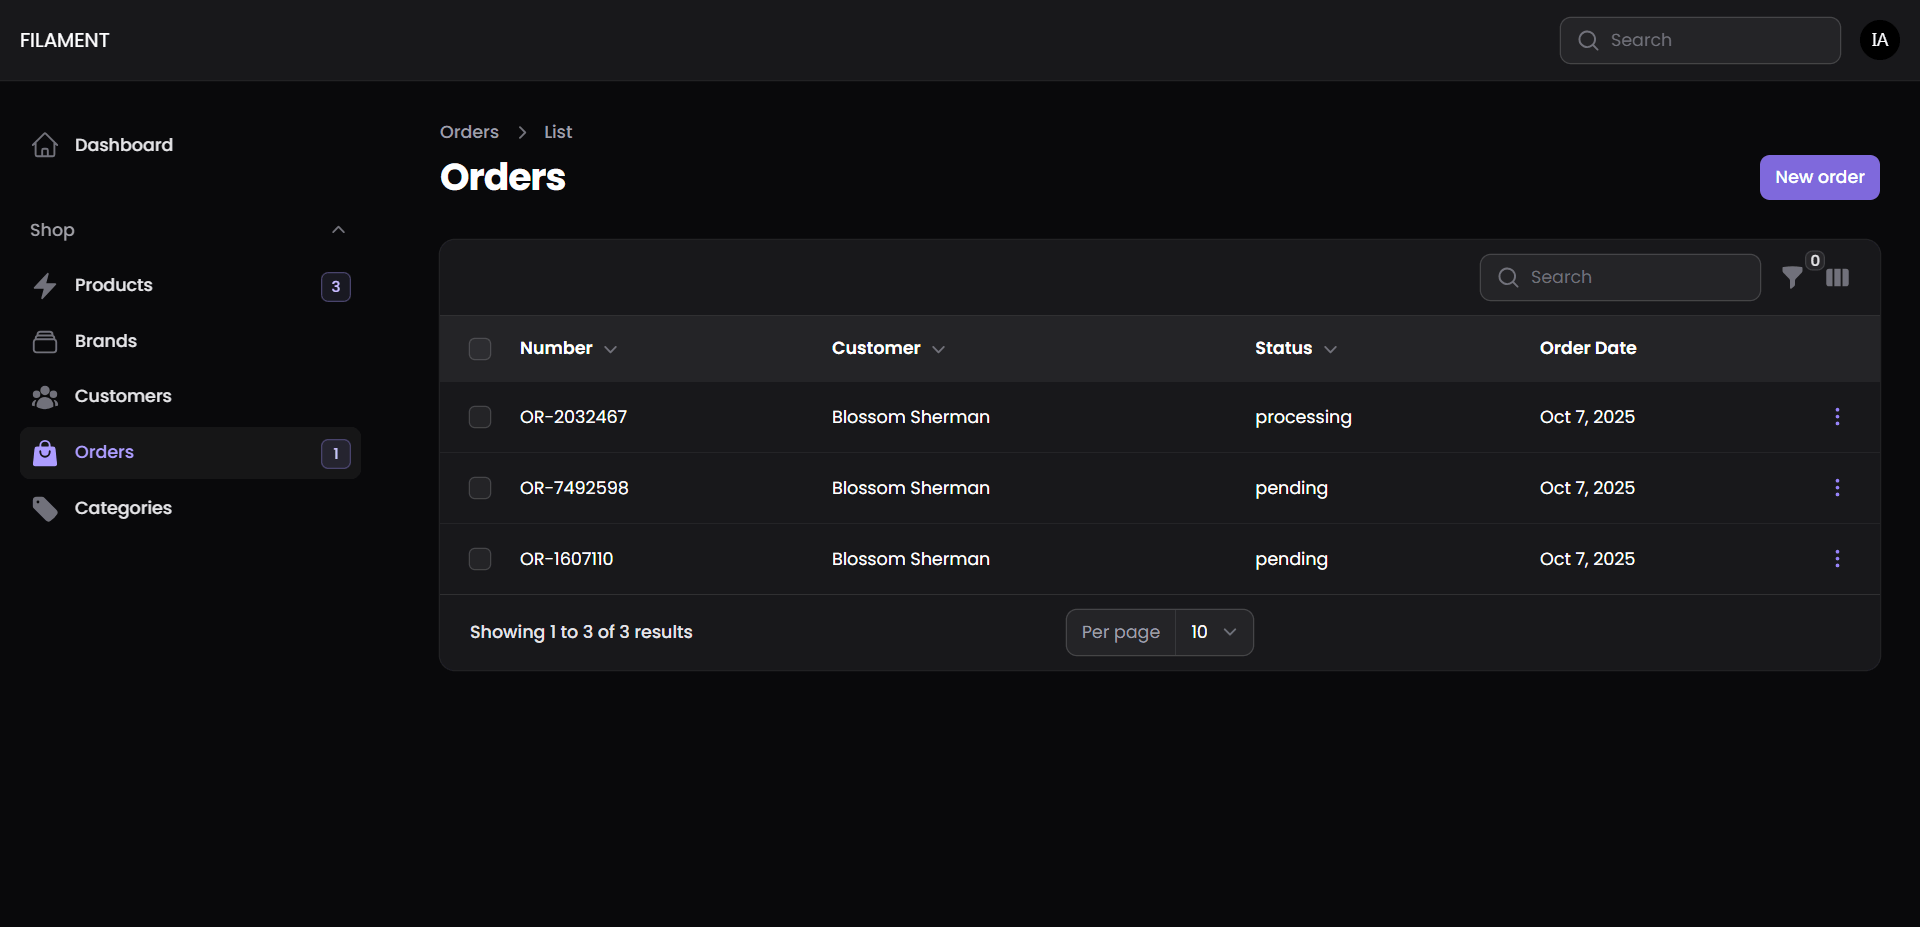Click the Orders breadcrumb link
The width and height of the screenshot is (1920, 927).
tap(469, 132)
